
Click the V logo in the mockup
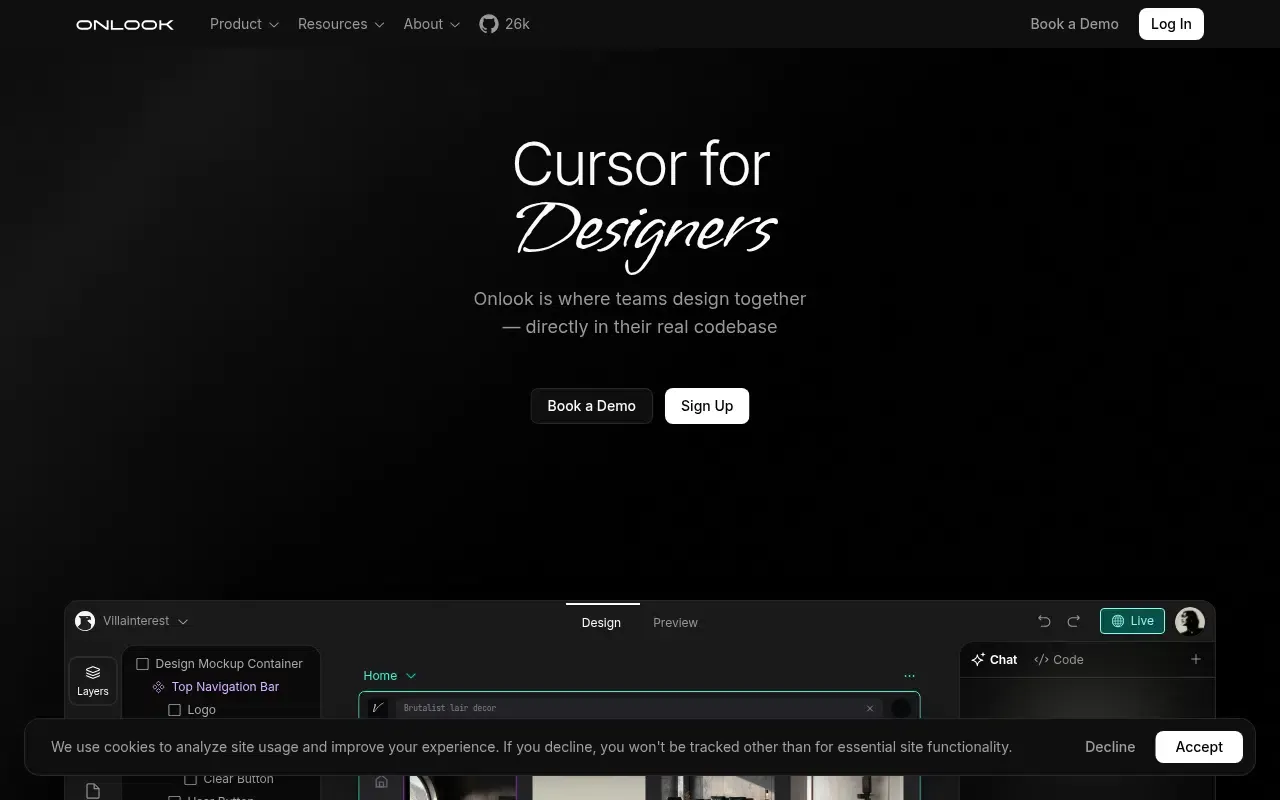click(378, 708)
